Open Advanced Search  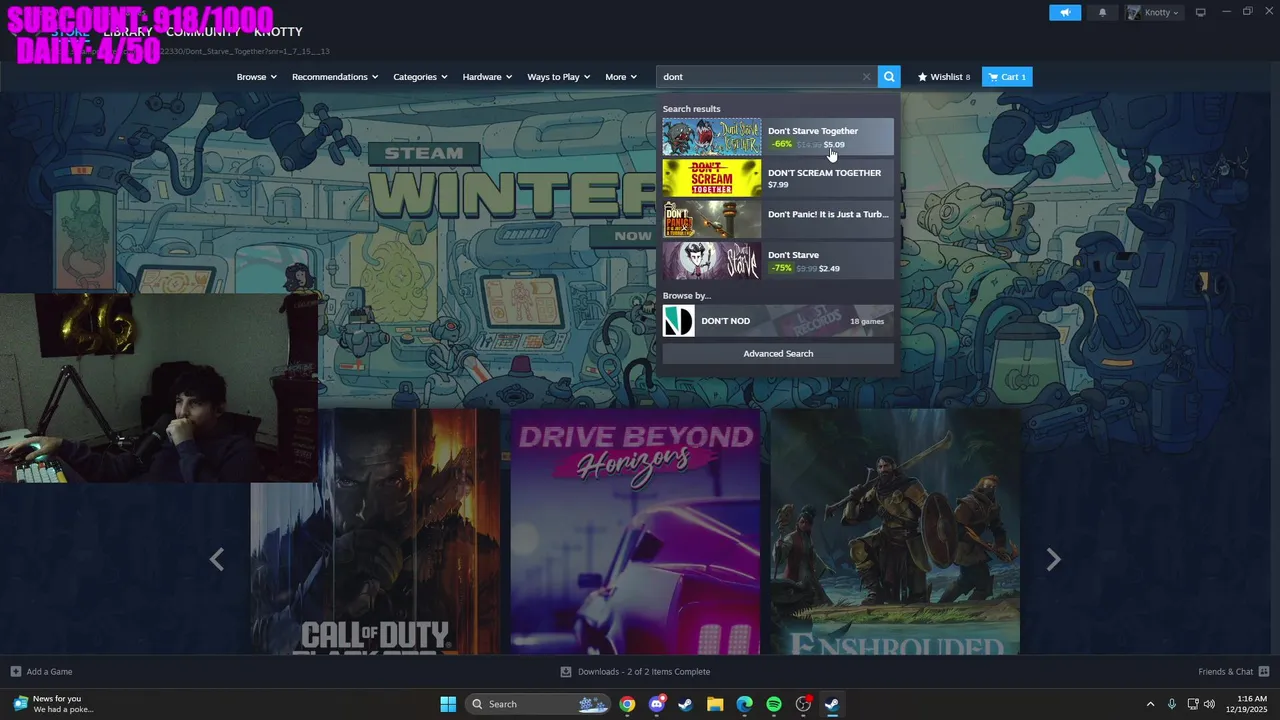[x=778, y=353]
